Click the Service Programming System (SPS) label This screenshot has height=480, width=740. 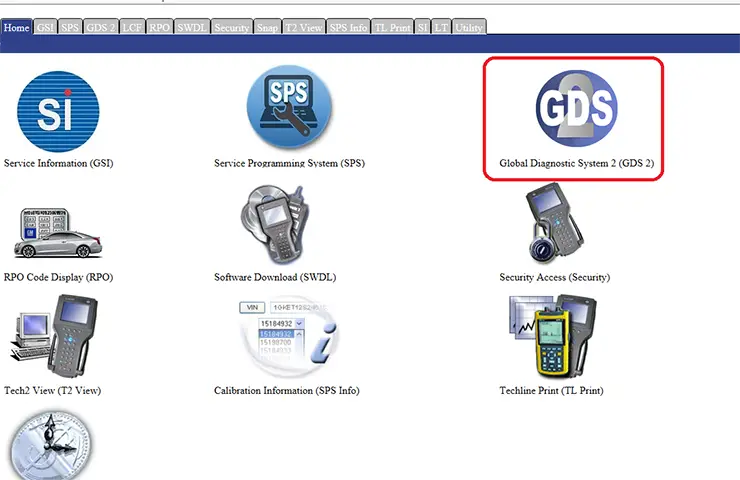[289, 163]
